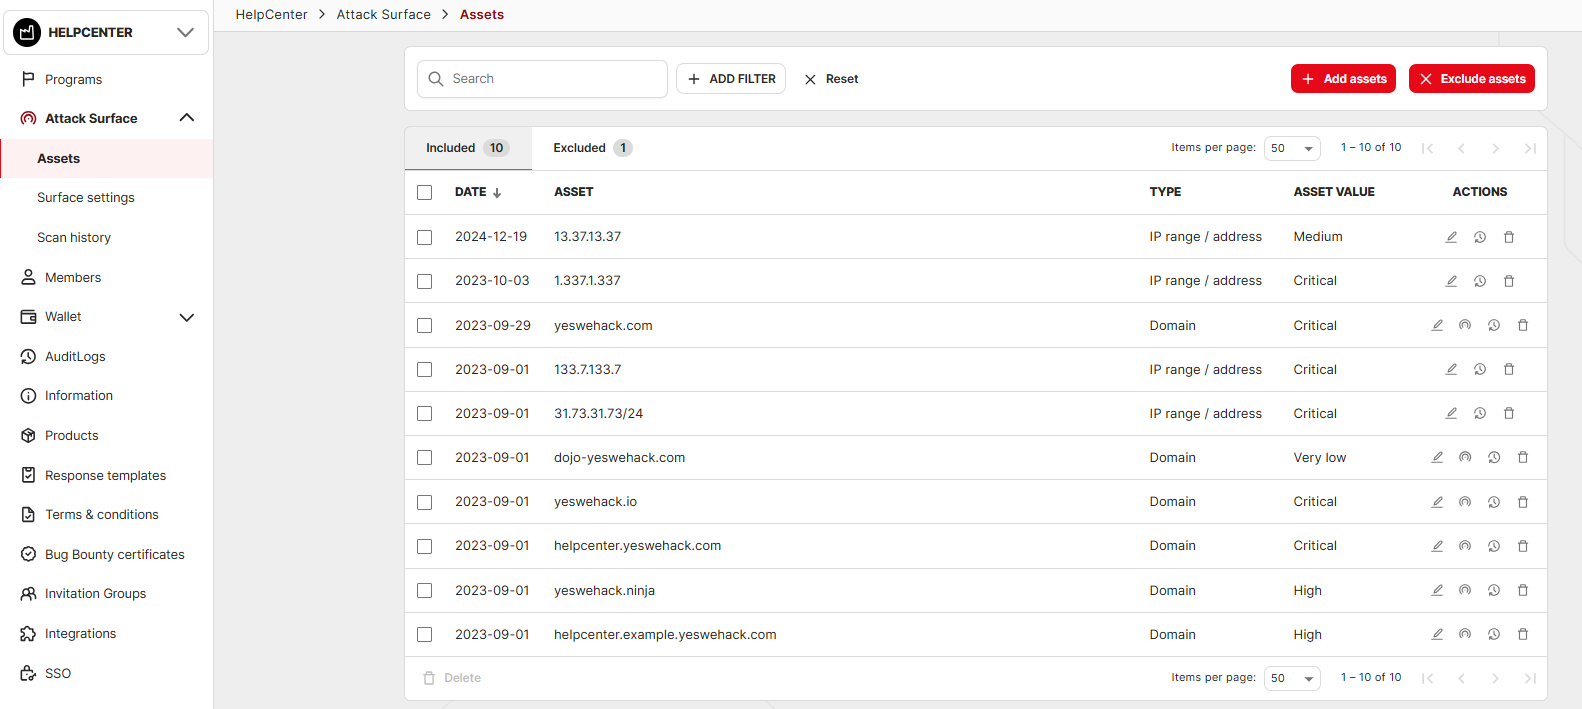
Task: Select the 133.7.133.7 row checkbox
Action: [425, 369]
